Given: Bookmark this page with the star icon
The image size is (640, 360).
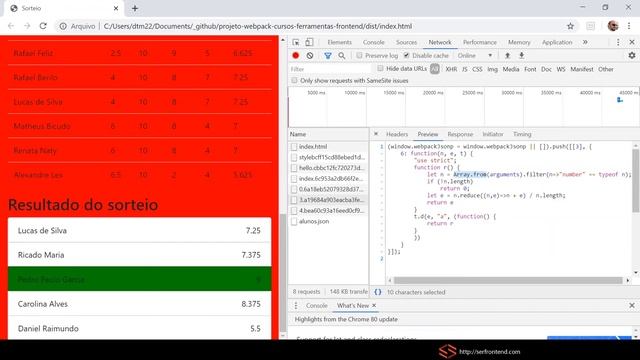Looking at the screenshot, I should point(571,26).
